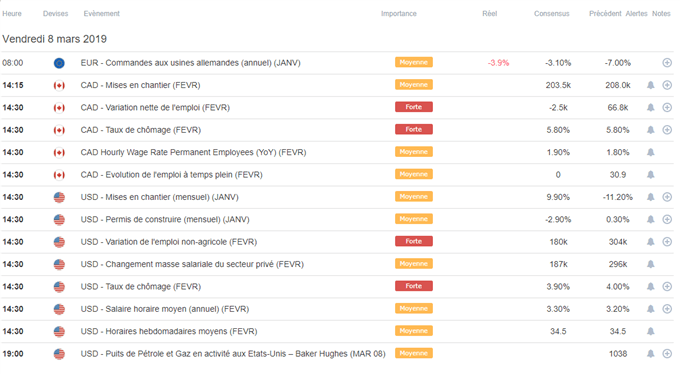Screen dimensions: 680x374
Task: Open plus icon on Baker Hughes row
Action: click(667, 354)
